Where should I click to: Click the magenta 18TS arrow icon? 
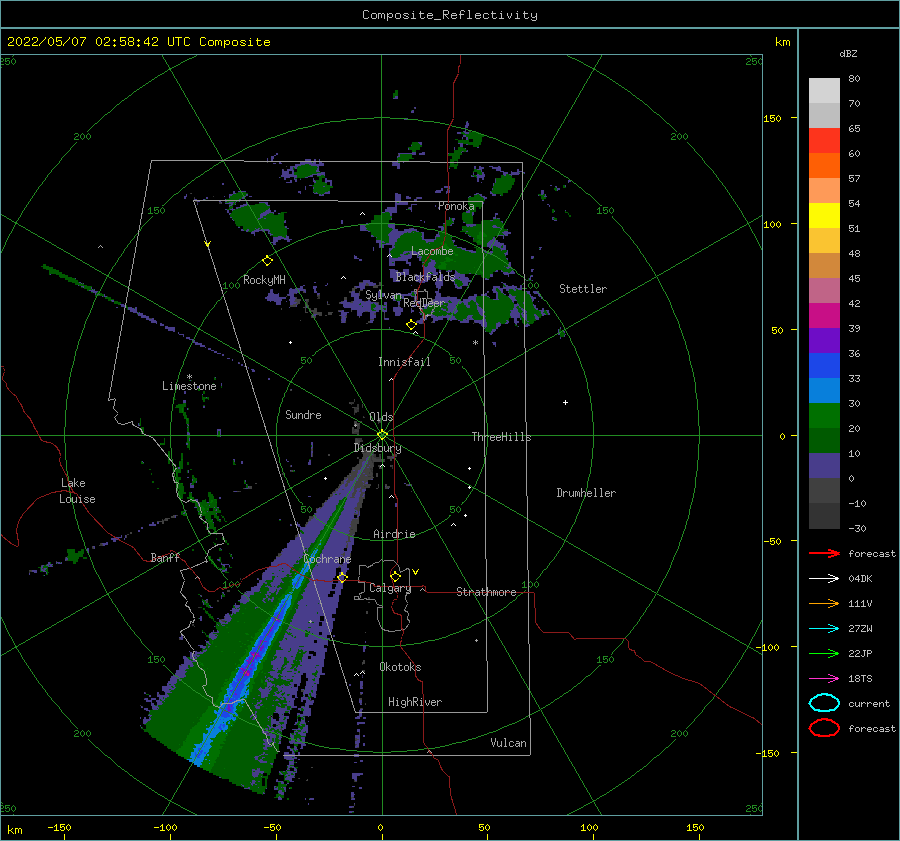(824, 679)
